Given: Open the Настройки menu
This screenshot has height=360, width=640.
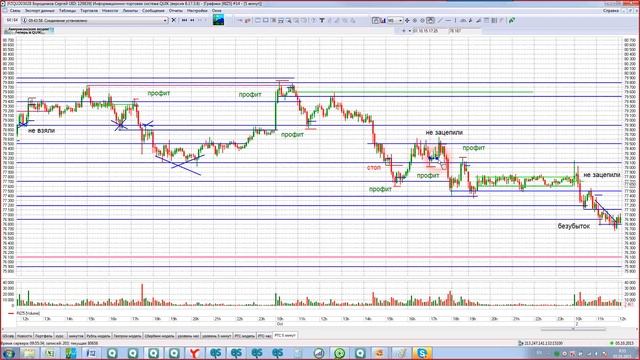Looking at the screenshot, I should (197, 11).
